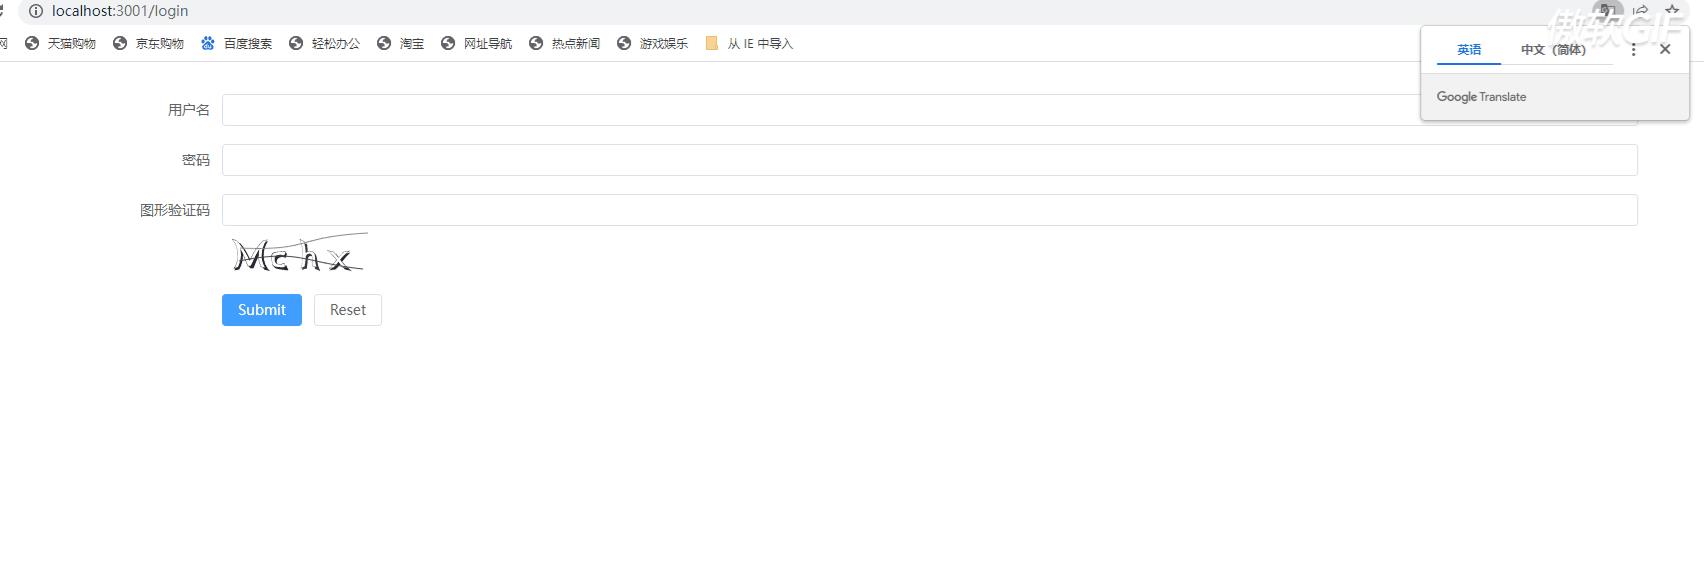Click the globe icon beside 天猫购物
This screenshot has height=581, width=1704.
(32, 43)
